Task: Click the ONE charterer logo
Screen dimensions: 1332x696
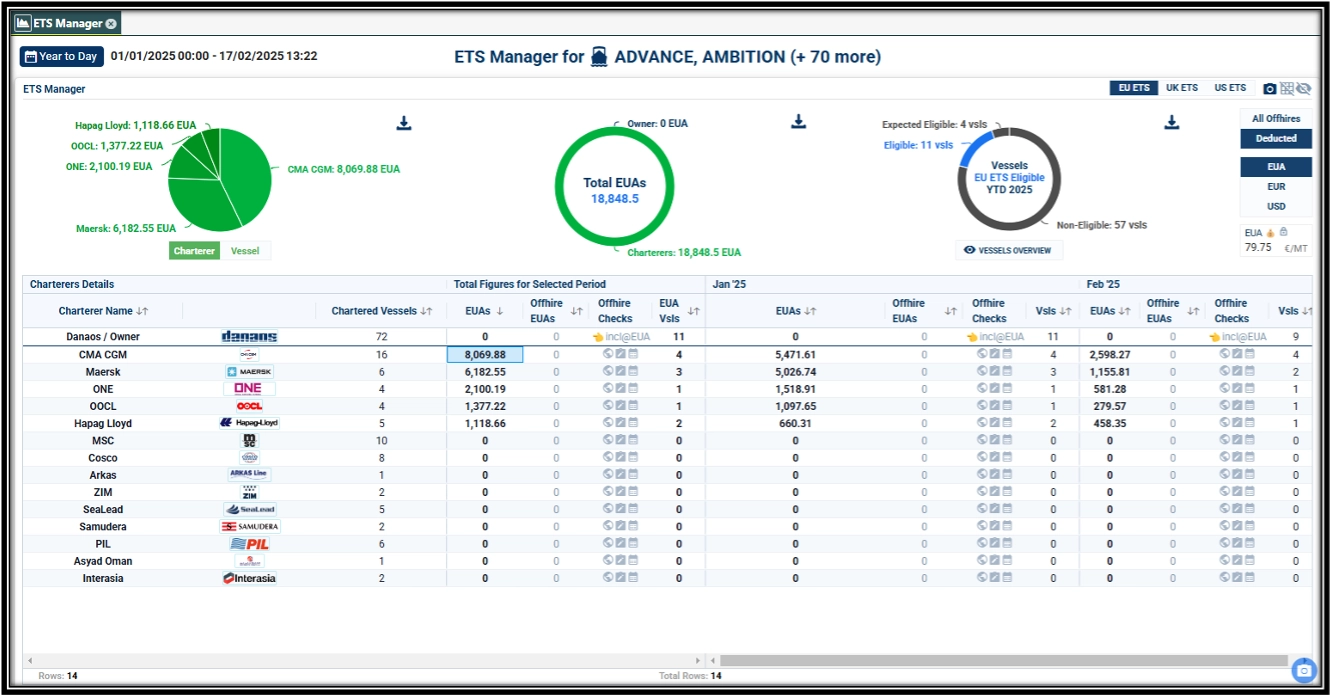Action: click(249, 389)
